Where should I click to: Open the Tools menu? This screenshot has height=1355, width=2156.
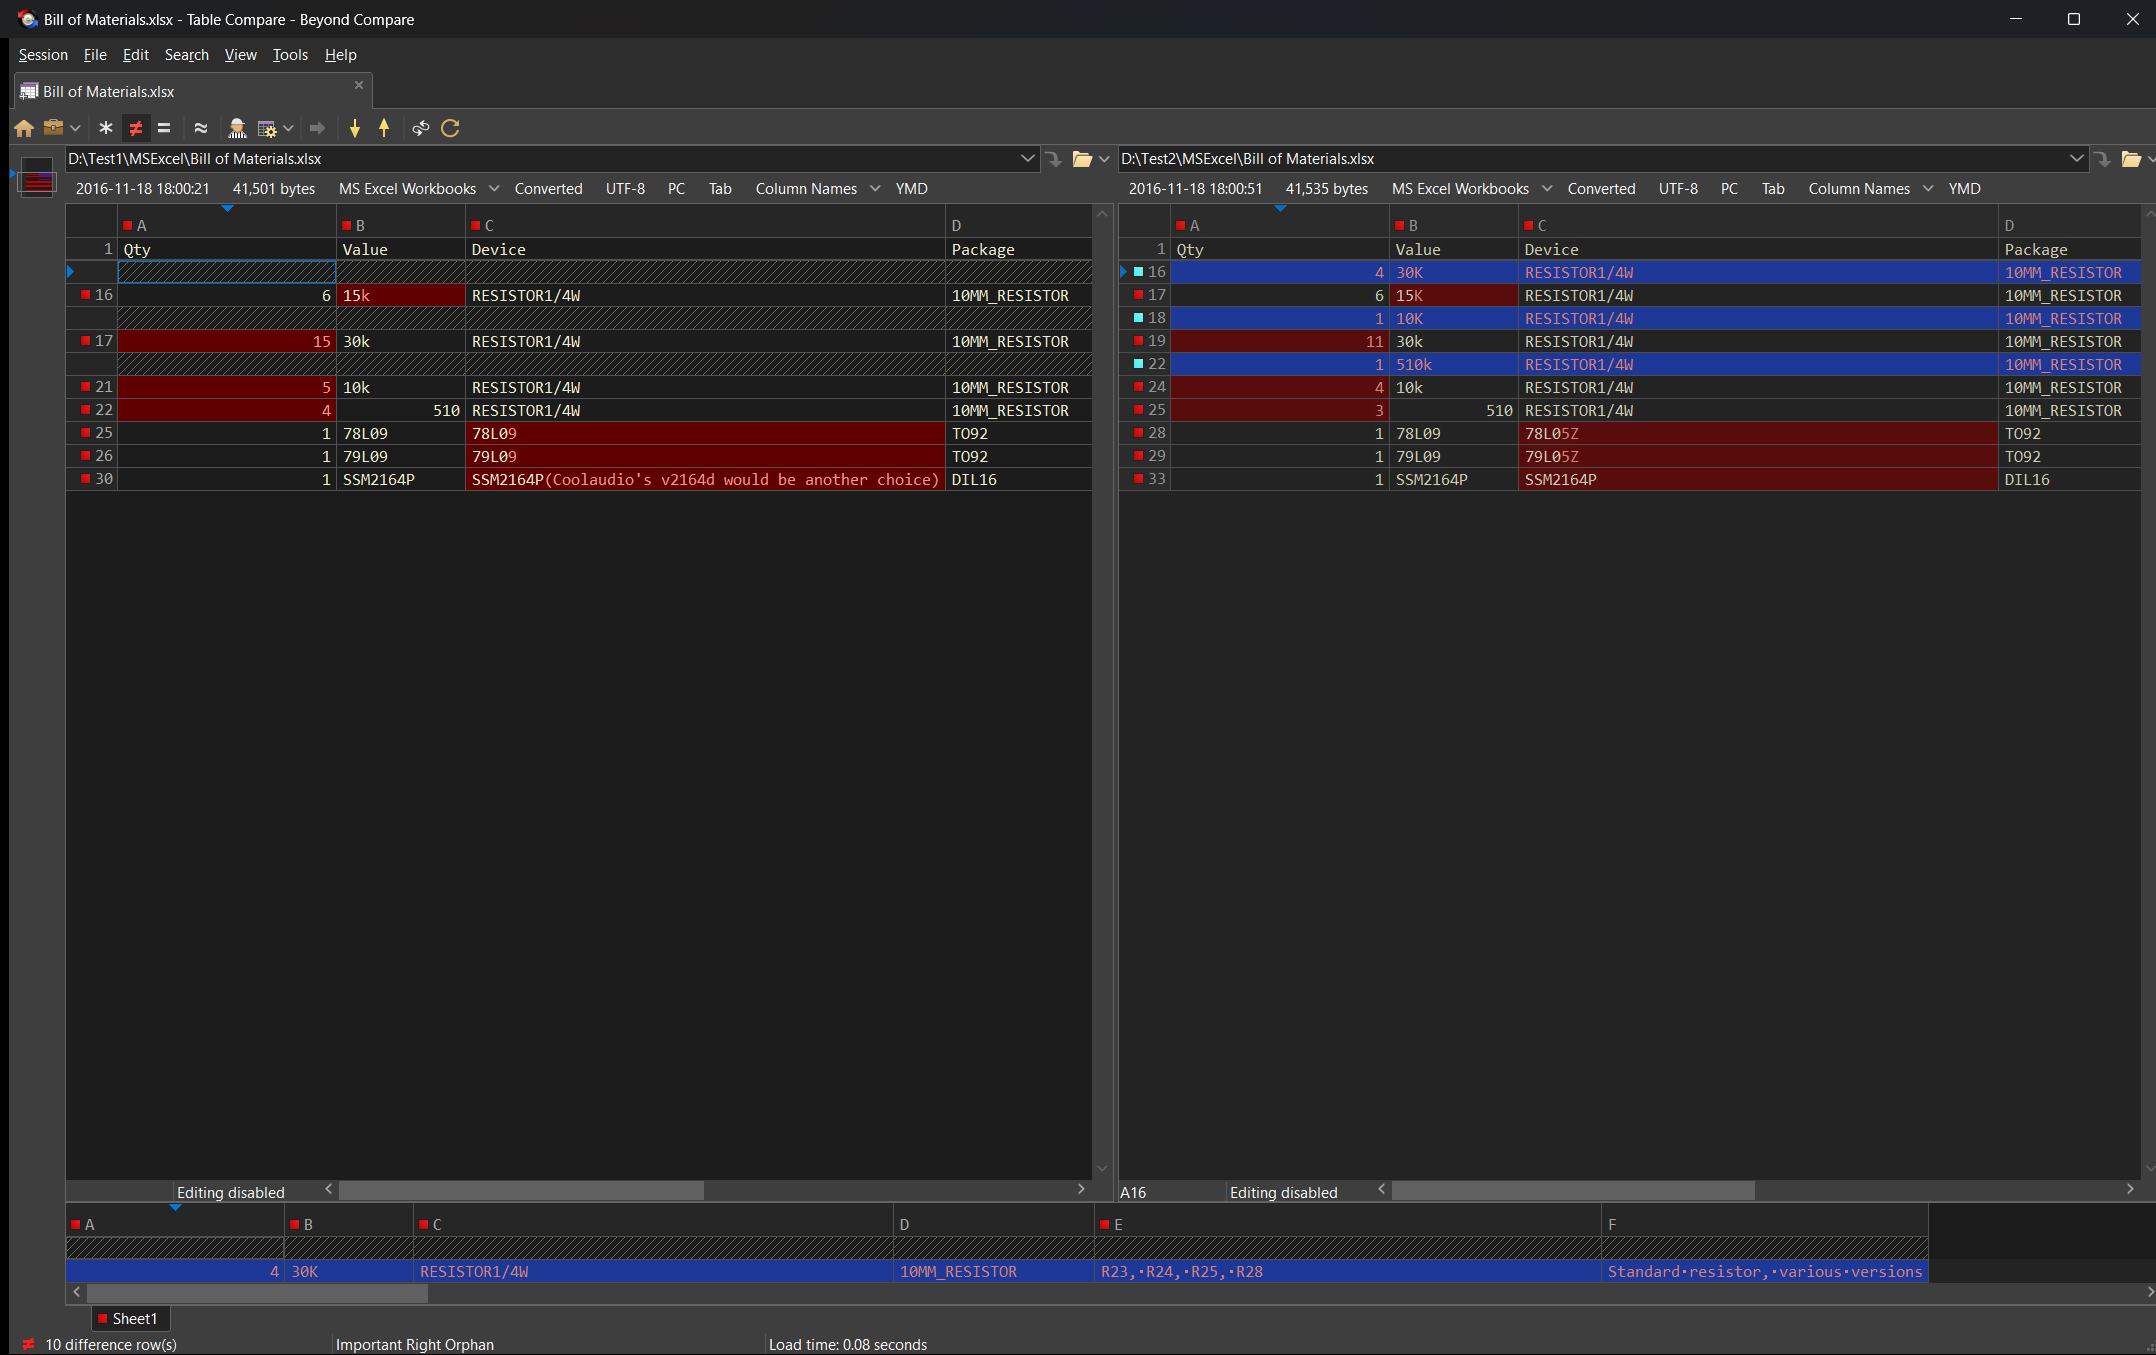pyautogui.click(x=290, y=55)
